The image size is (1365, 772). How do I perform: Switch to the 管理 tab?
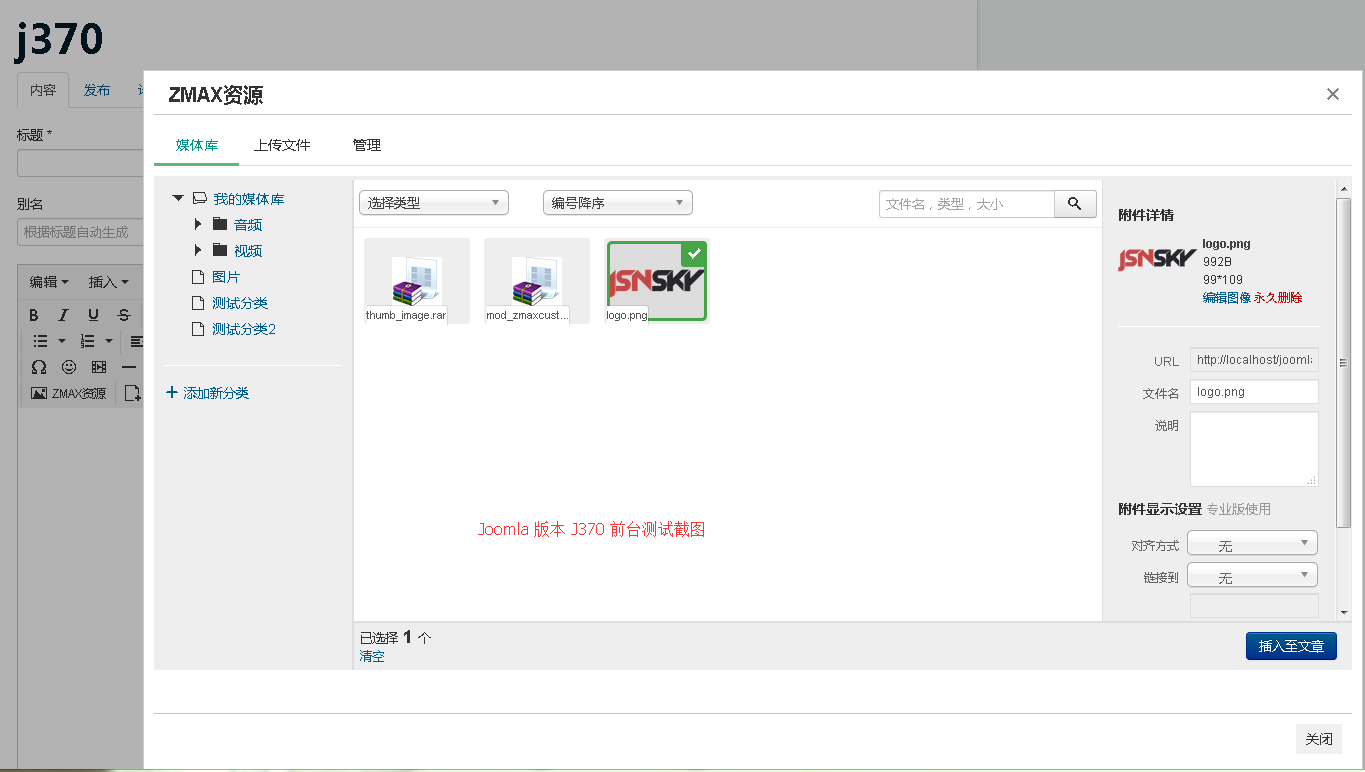[x=367, y=145]
